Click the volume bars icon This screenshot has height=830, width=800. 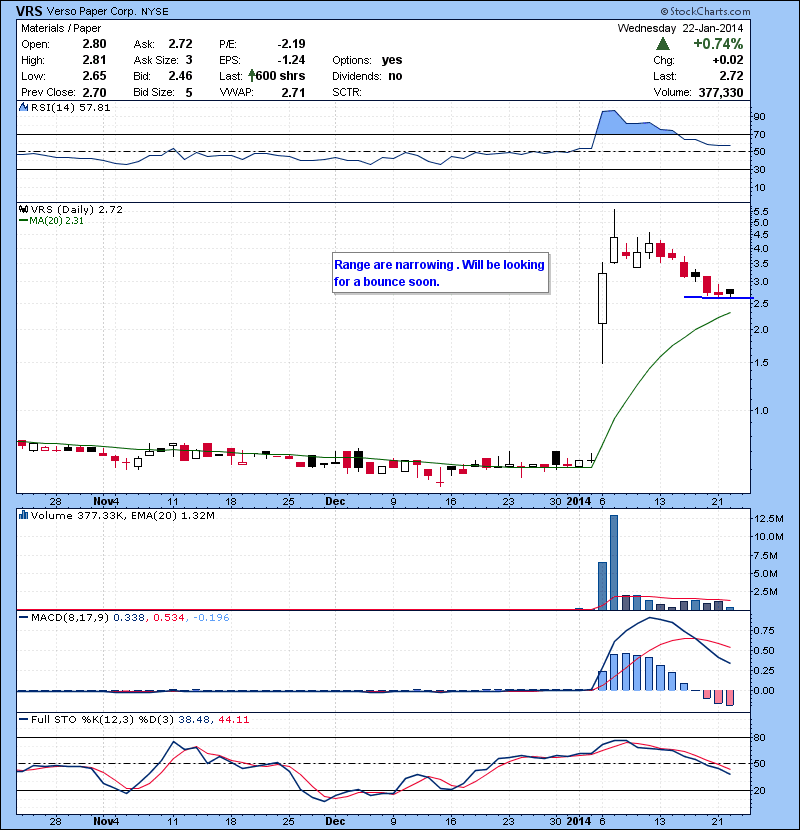pyautogui.click(x=23, y=515)
